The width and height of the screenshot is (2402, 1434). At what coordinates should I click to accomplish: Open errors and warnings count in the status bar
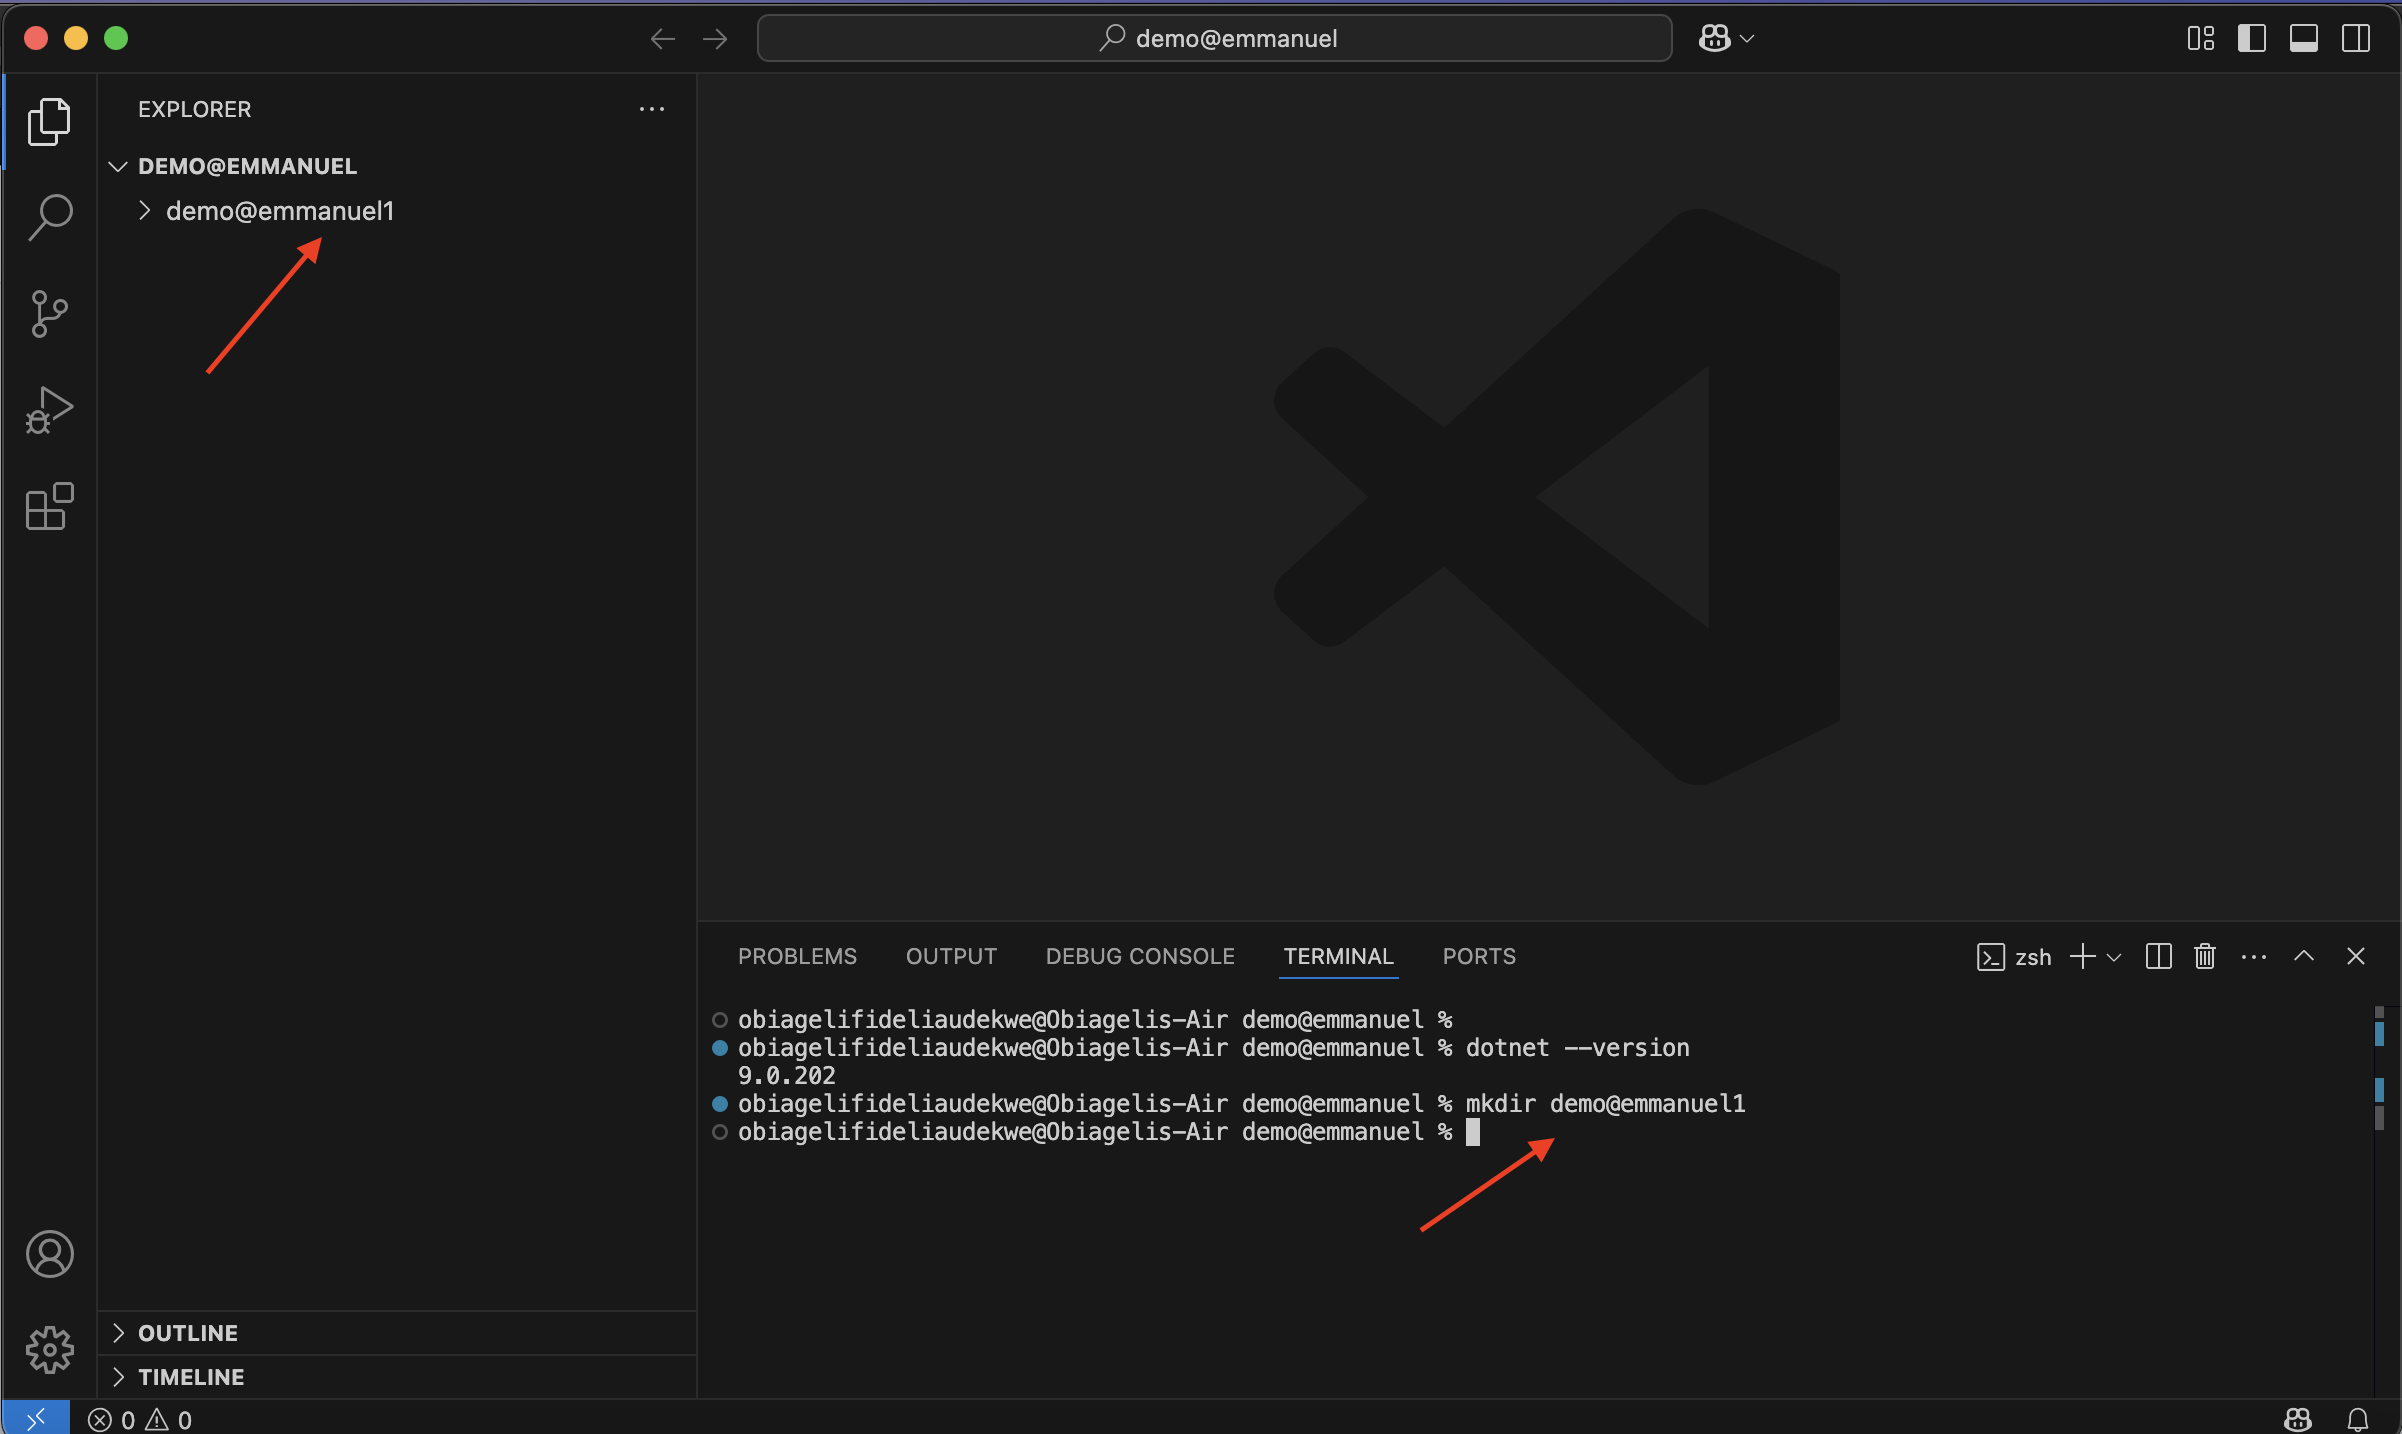[x=140, y=1420]
